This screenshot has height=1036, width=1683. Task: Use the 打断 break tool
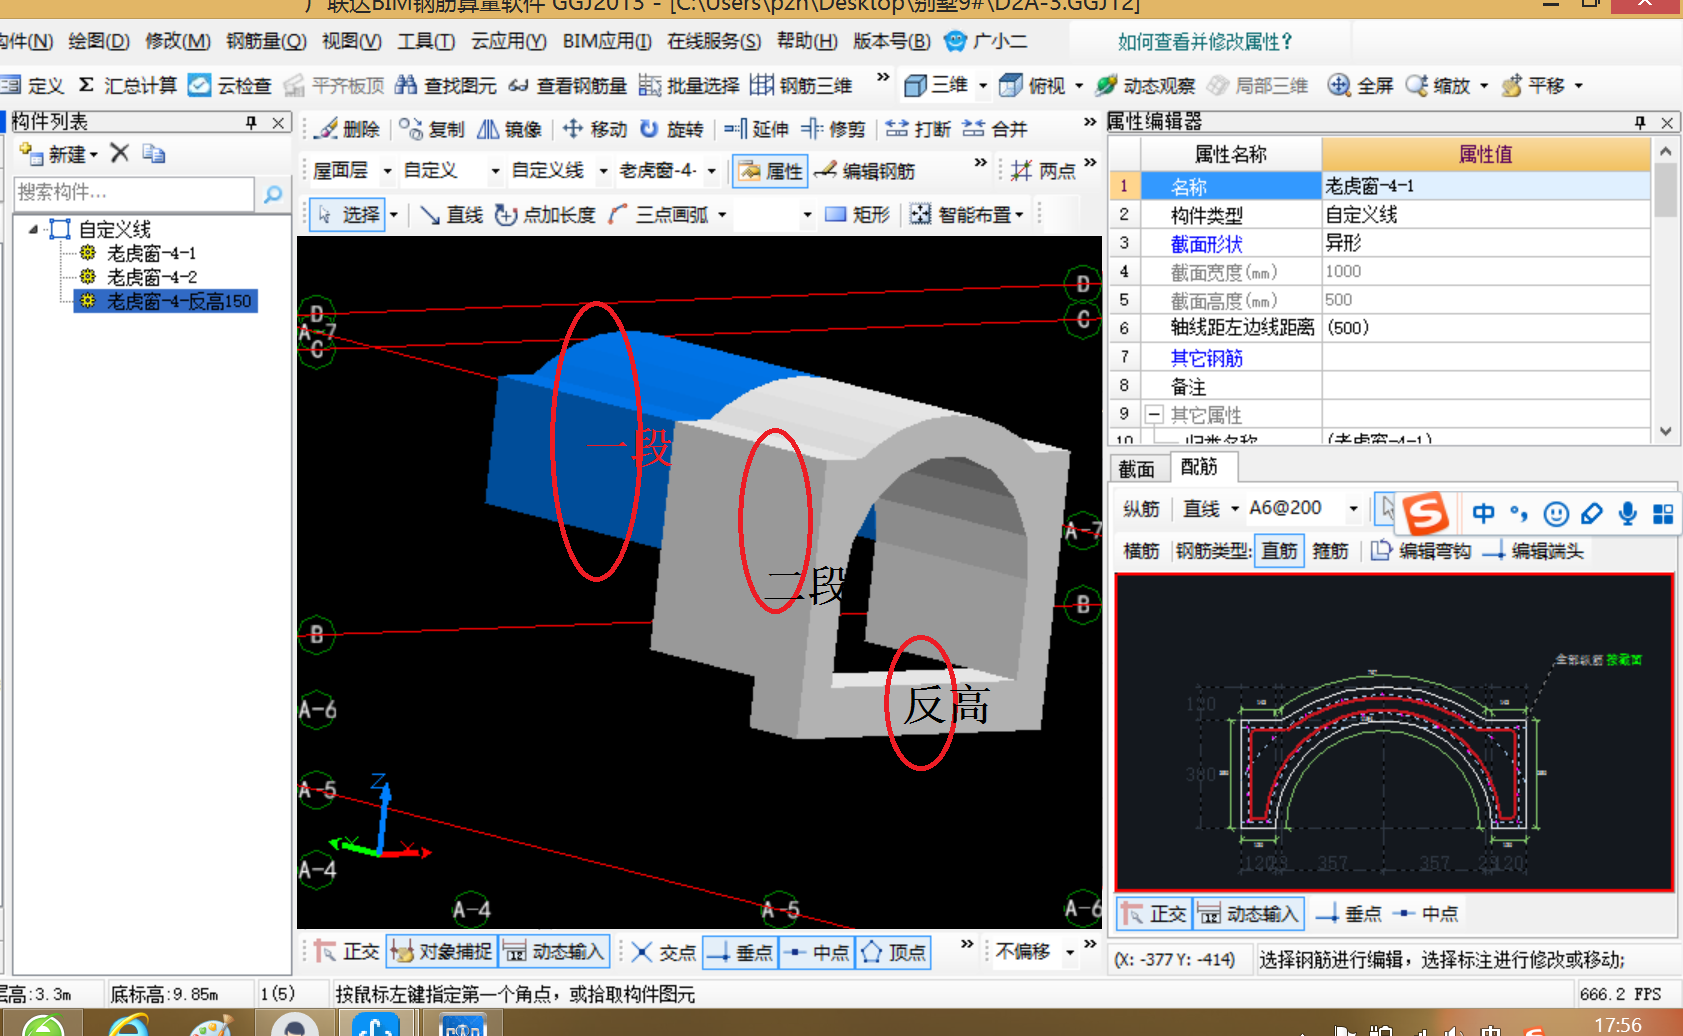(918, 129)
